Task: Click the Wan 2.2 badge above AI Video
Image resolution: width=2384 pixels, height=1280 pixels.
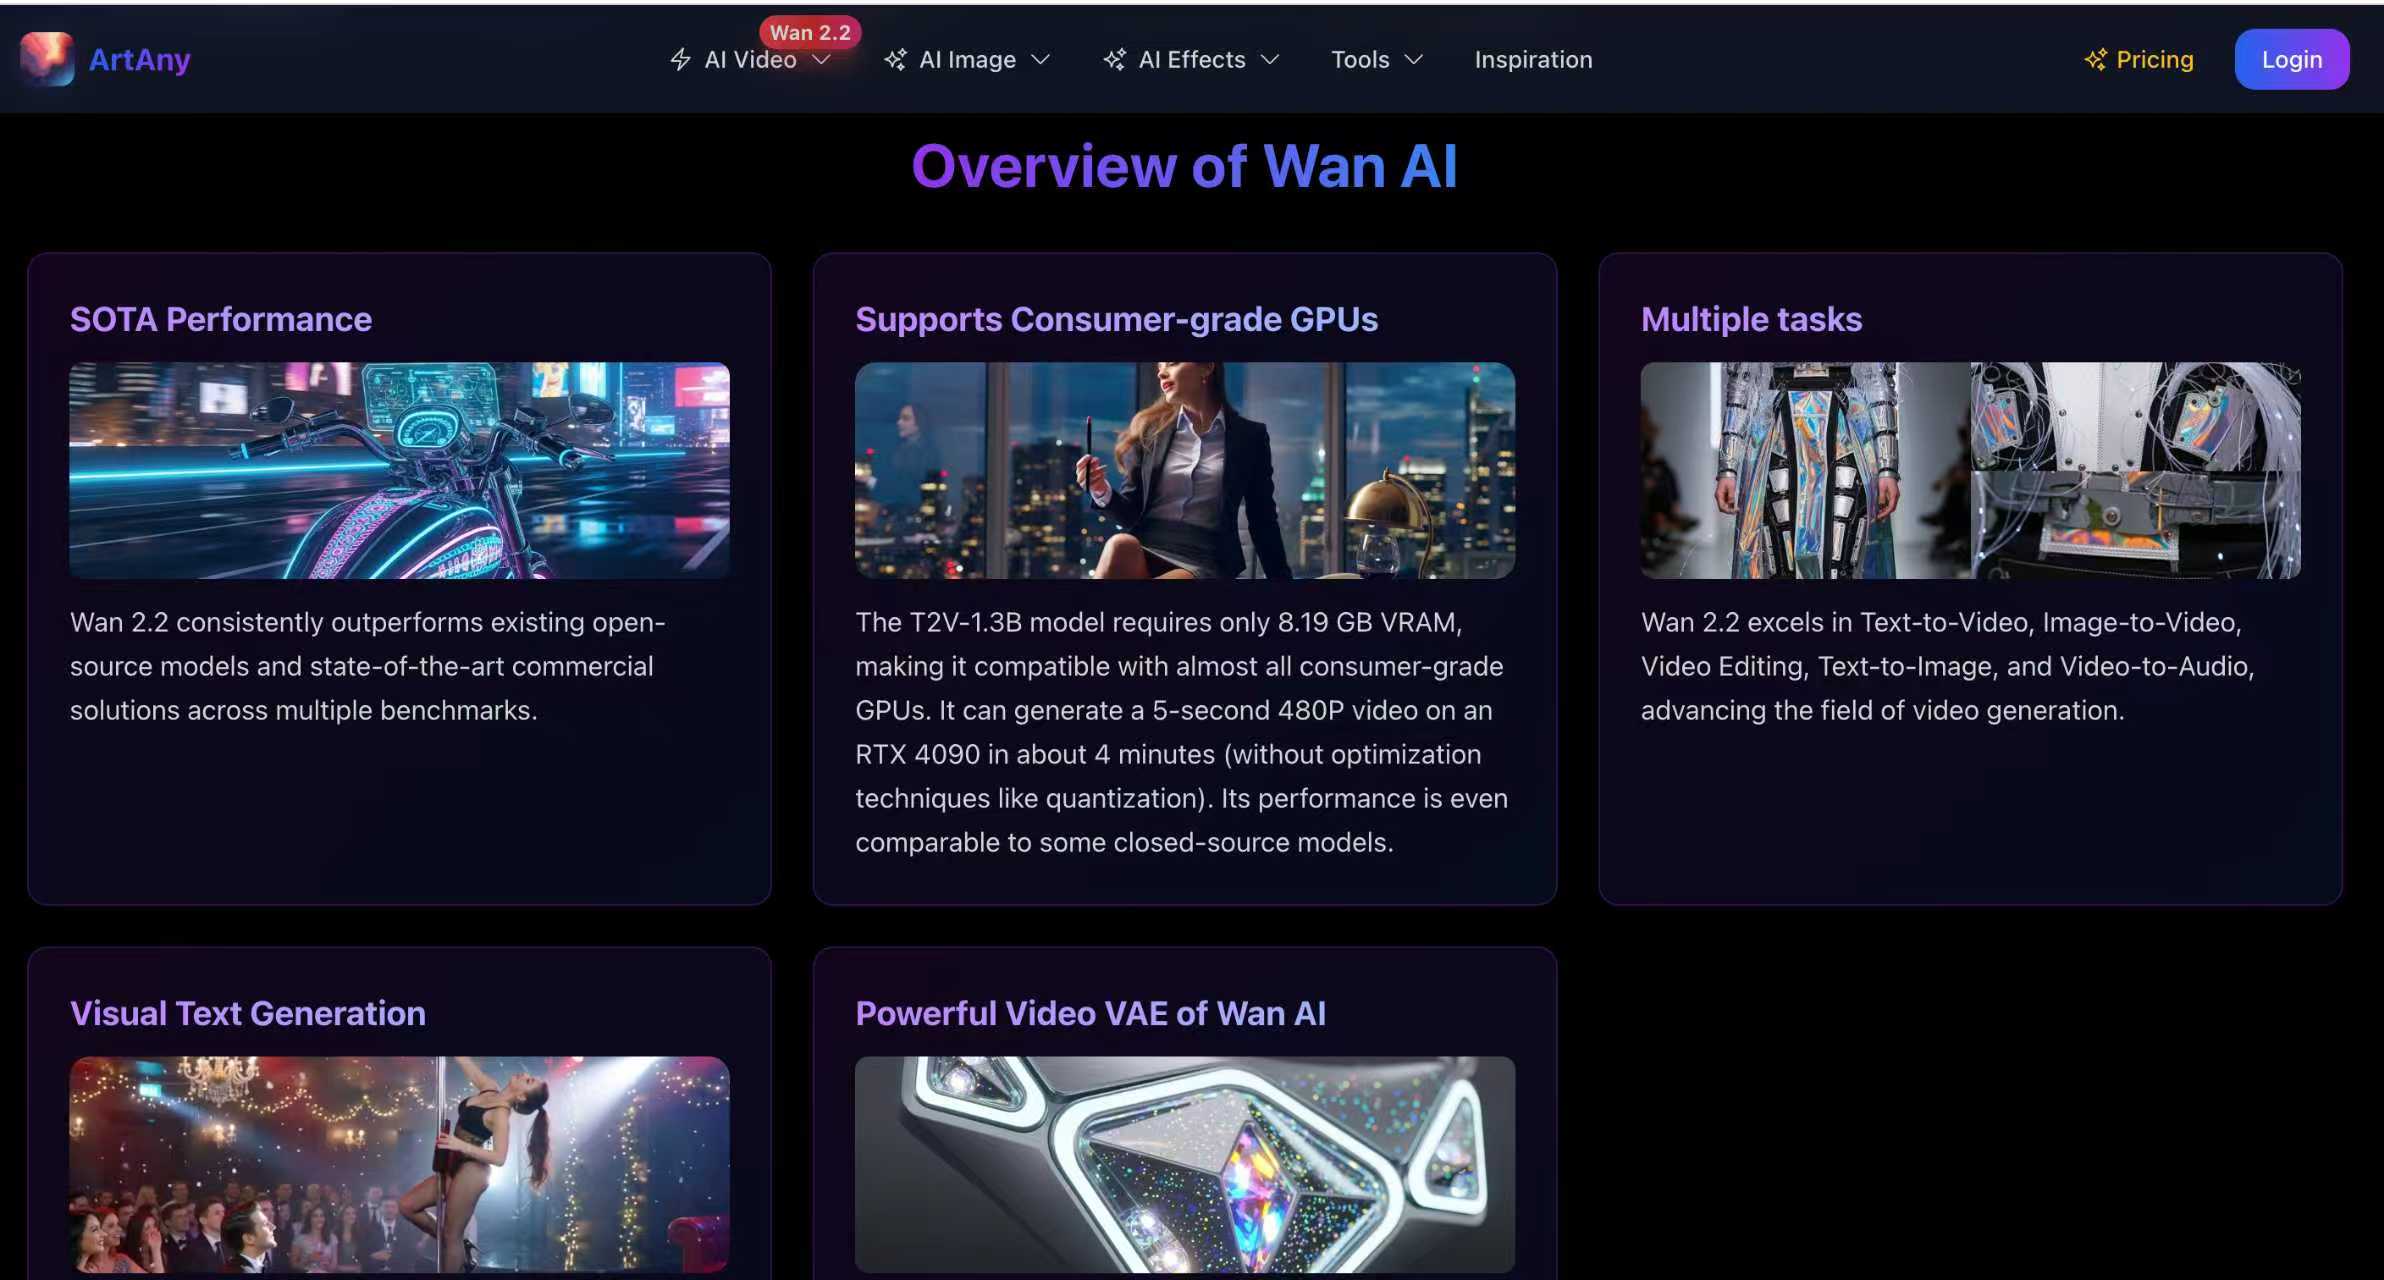Action: click(x=811, y=31)
